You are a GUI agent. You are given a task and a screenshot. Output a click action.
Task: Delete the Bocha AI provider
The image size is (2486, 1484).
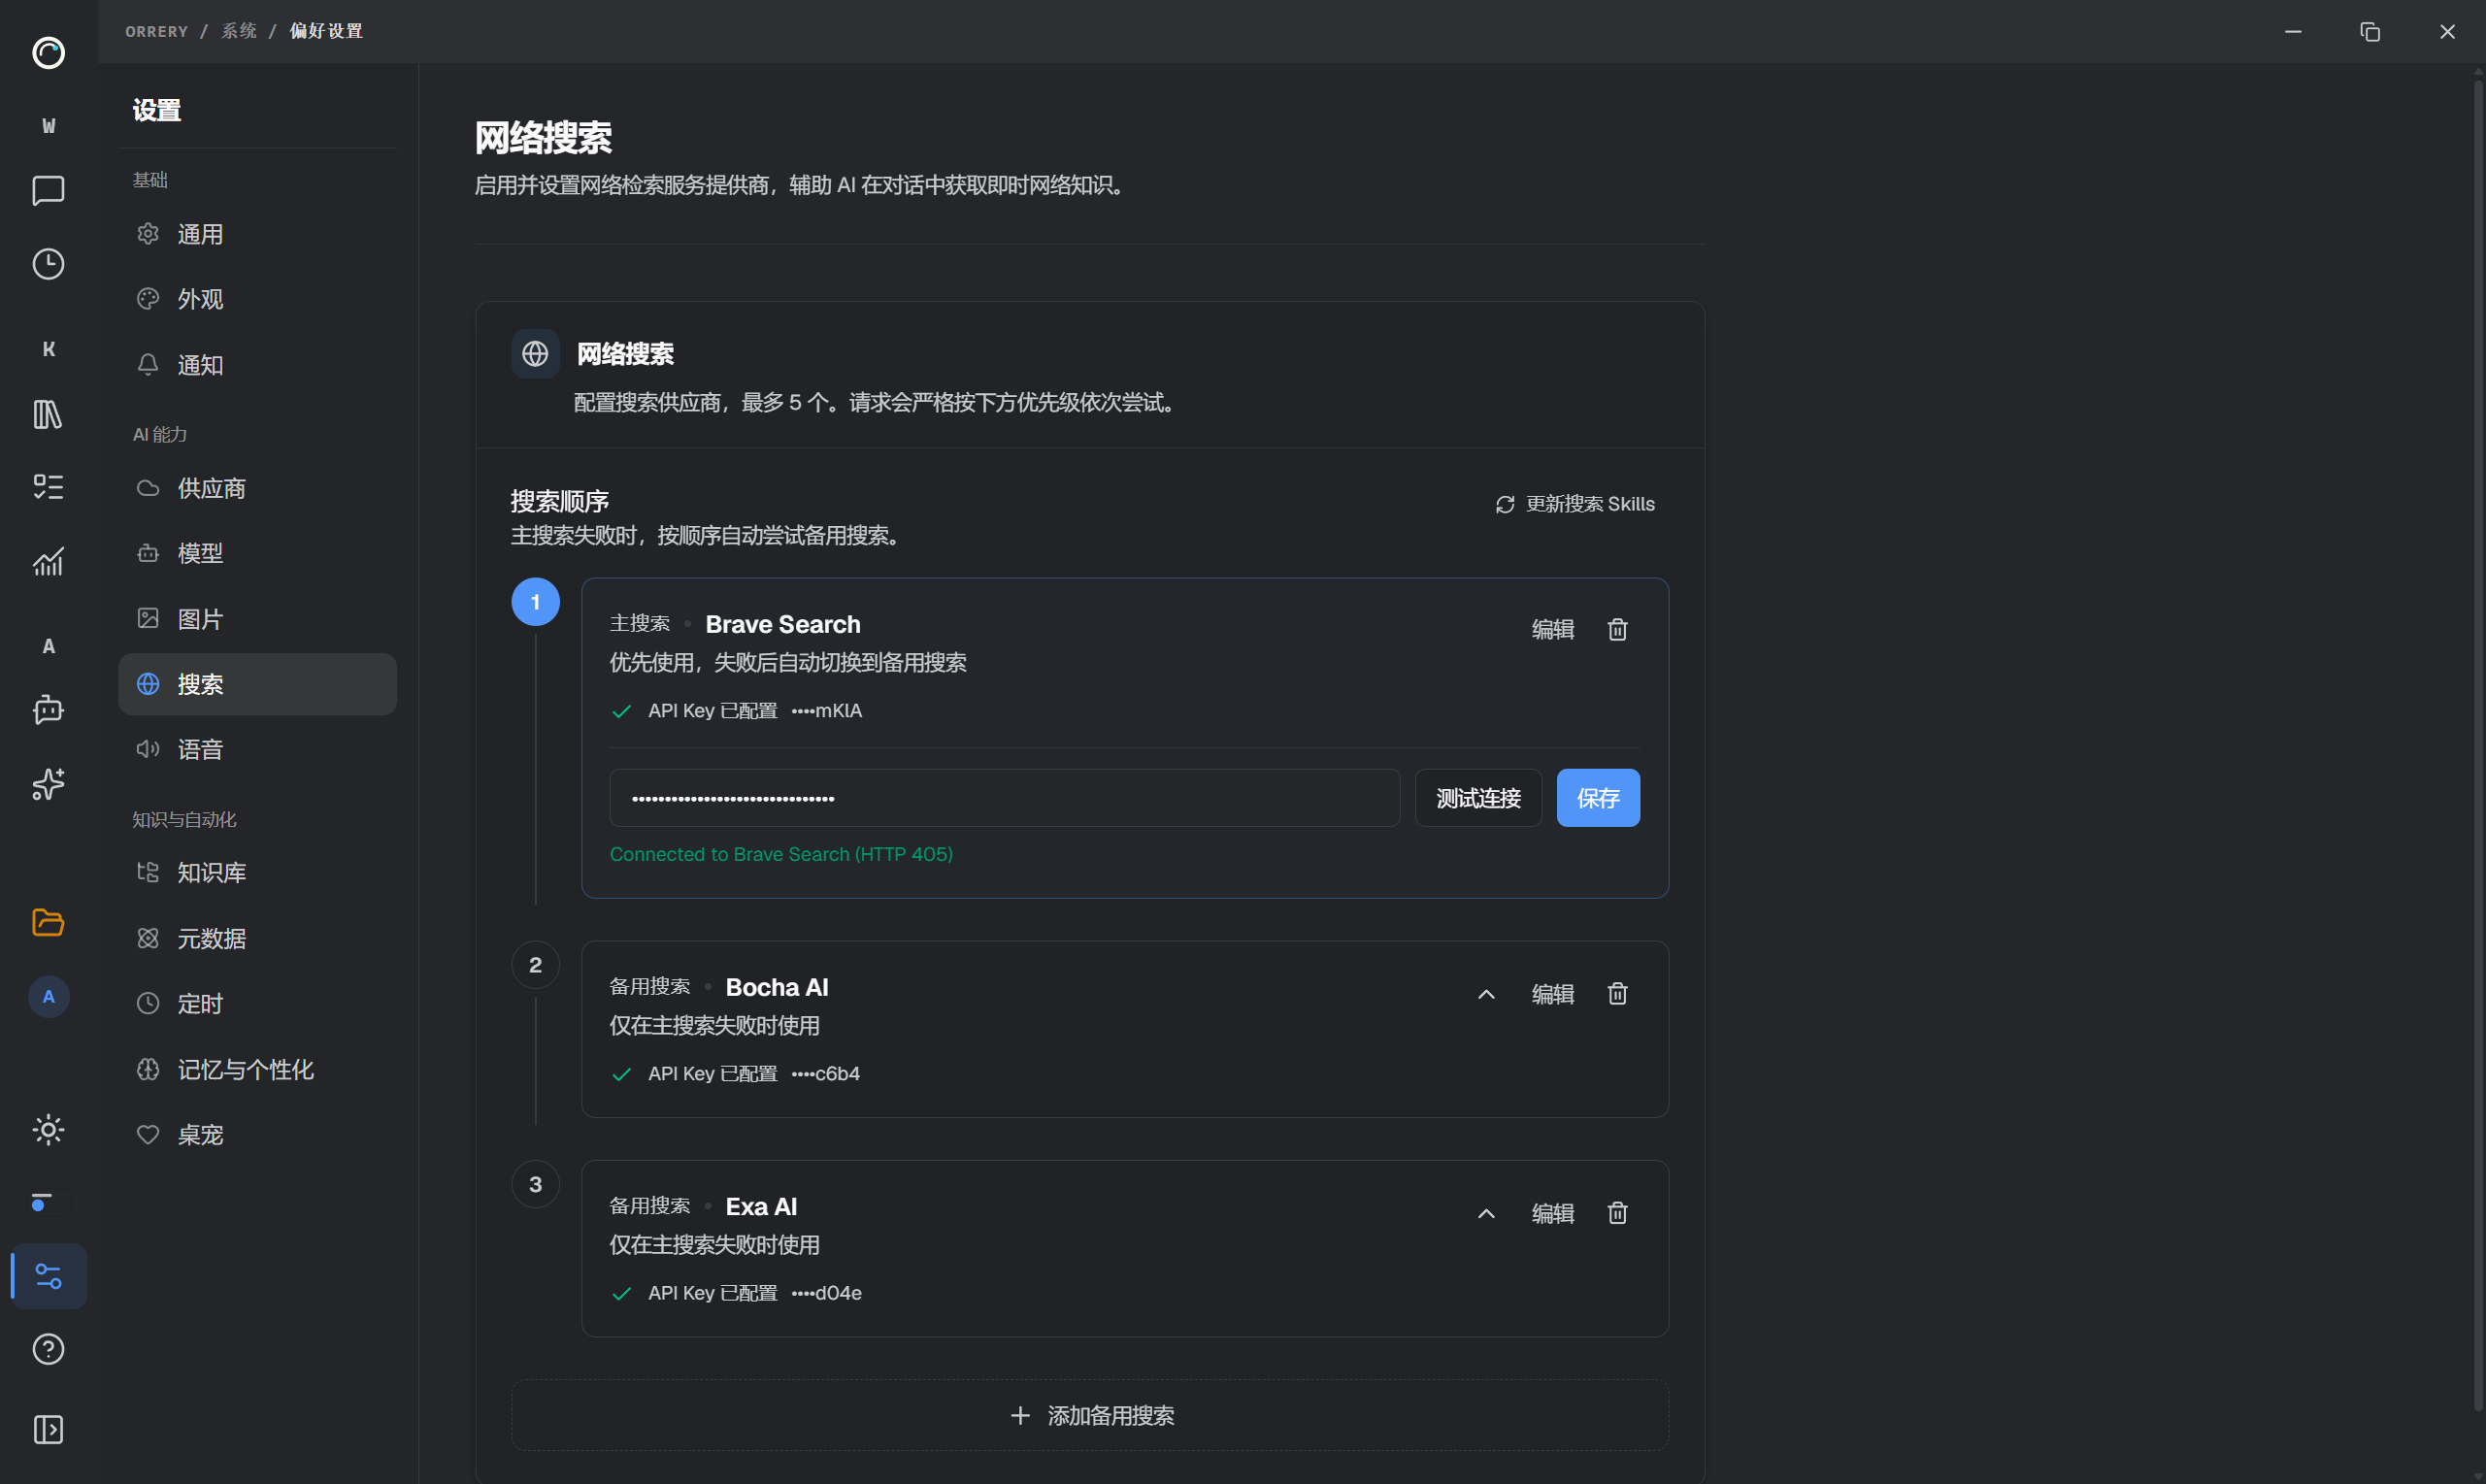tap(1617, 993)
